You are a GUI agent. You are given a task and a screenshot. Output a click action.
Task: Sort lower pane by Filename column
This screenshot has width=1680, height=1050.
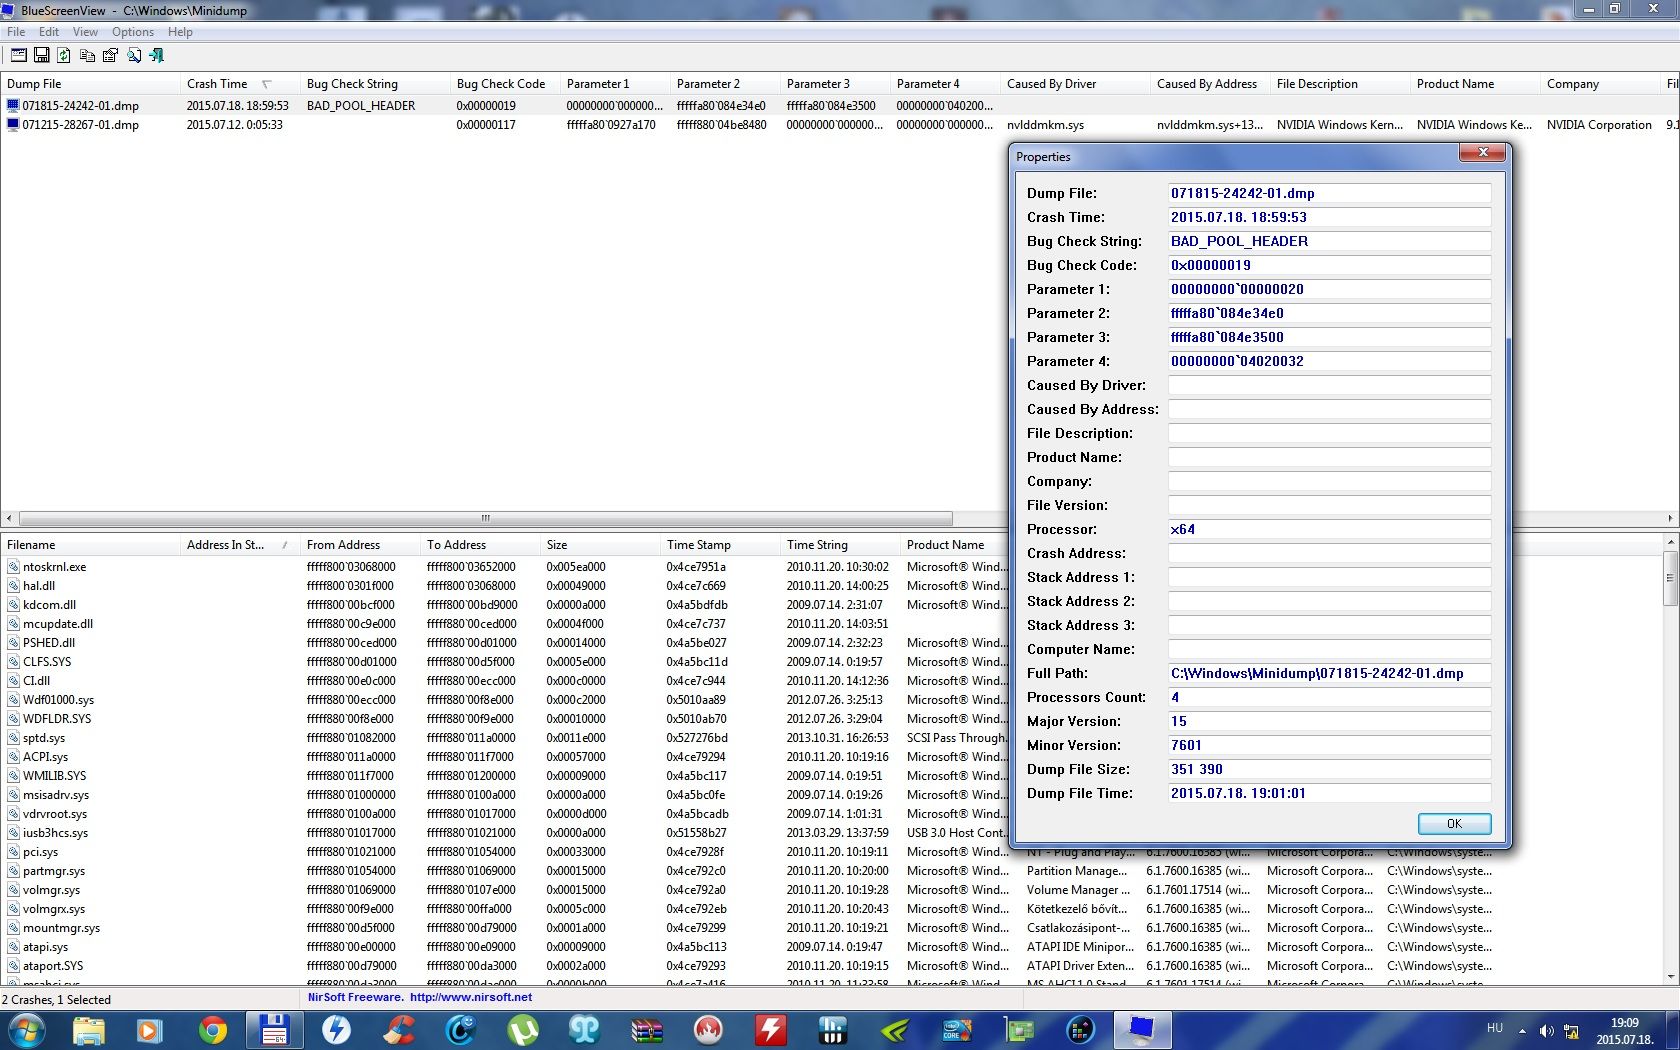pyautogui.click(x=88, y=545)
